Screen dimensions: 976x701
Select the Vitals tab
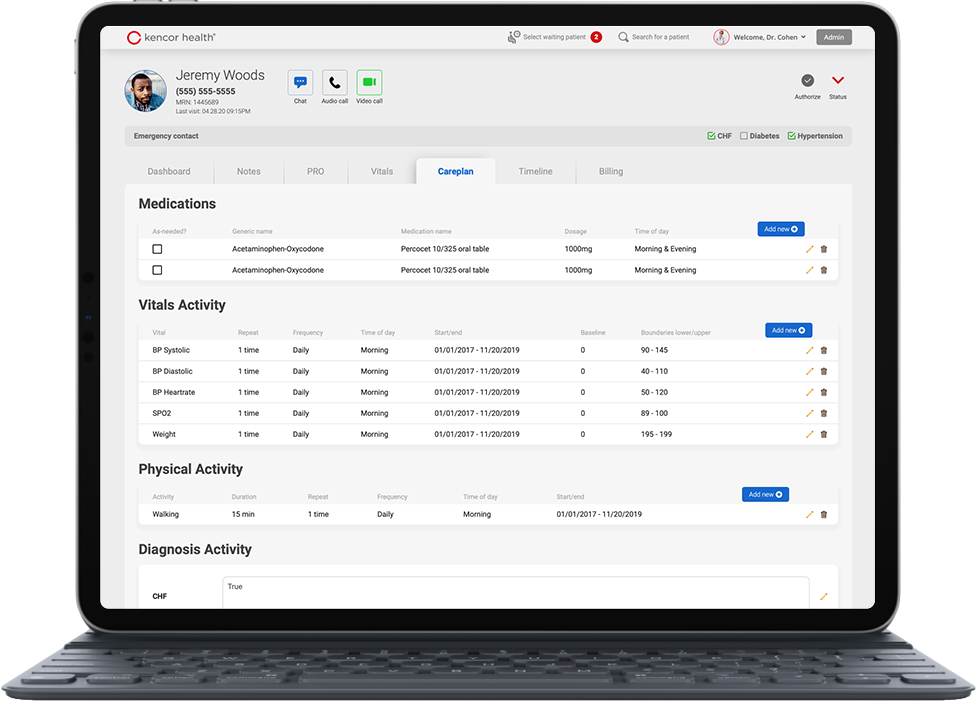tap(382, 171)
